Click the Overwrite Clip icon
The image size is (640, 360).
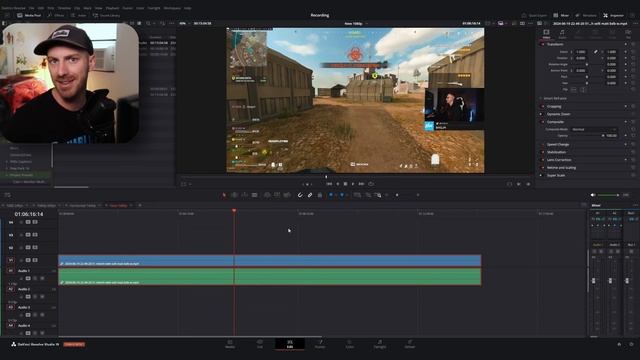pyautogui.click(x=277, y=195)
